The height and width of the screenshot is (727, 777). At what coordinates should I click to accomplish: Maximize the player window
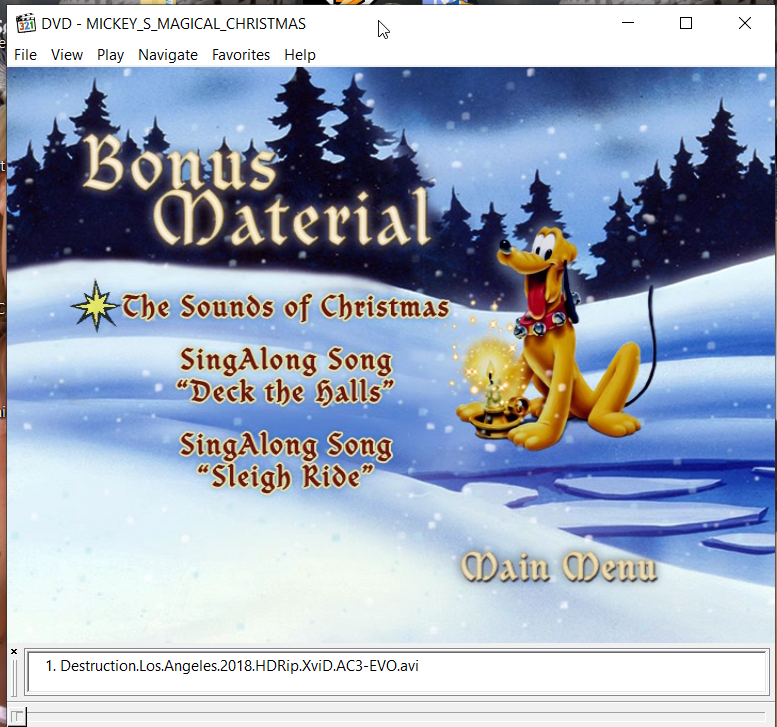pos(686,23)
